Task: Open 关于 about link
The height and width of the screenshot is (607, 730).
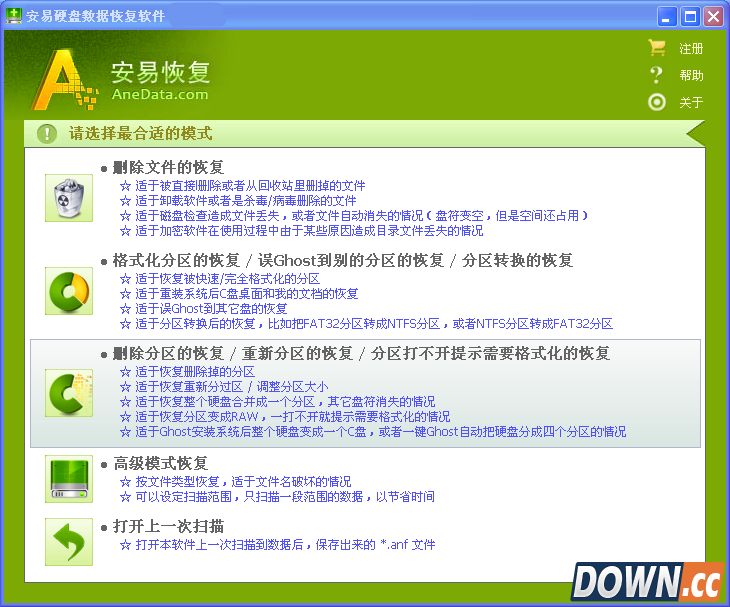Action: (x=691, y=102)
